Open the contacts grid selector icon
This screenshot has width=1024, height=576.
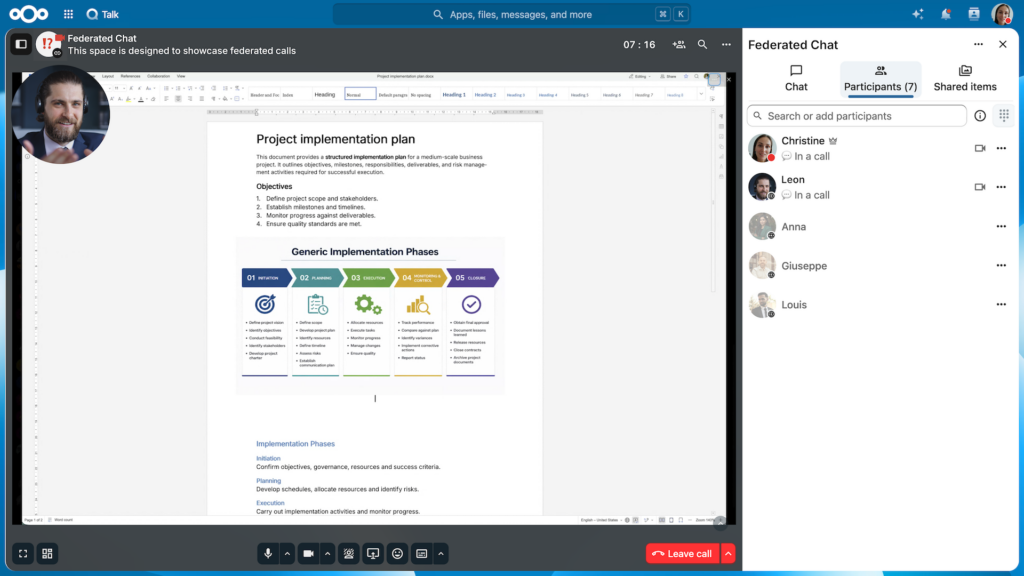(1004, 116)
